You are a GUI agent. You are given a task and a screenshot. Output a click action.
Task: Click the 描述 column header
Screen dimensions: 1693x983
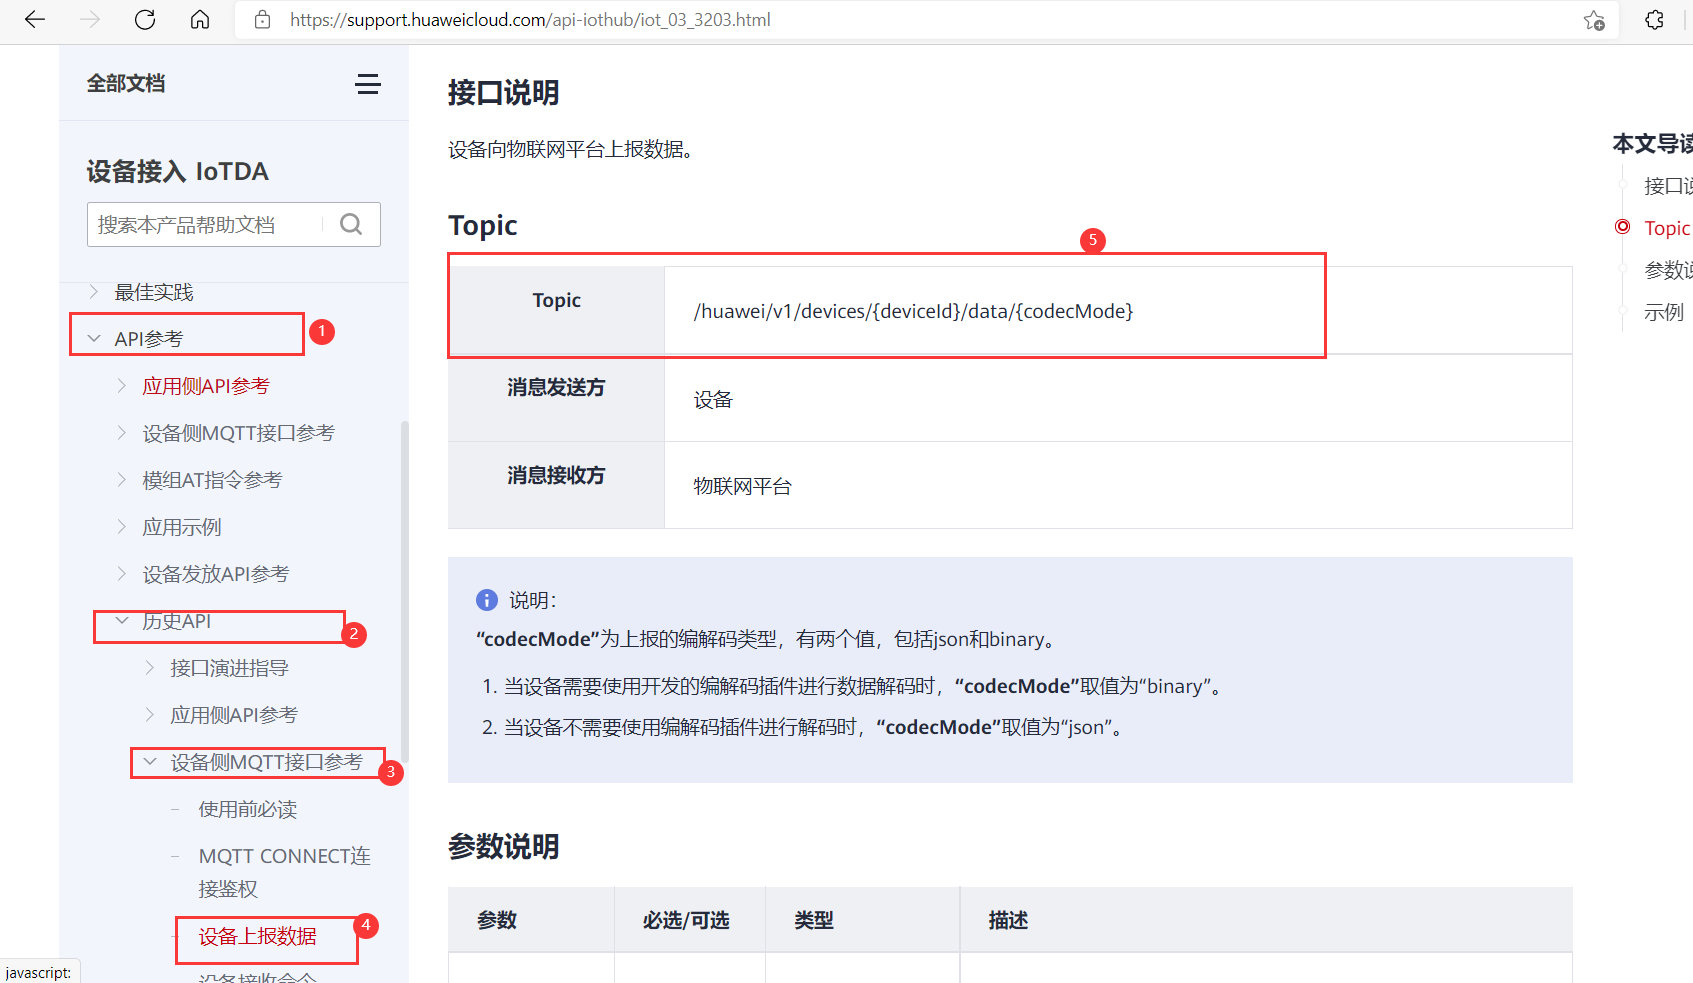[1008, 920]
